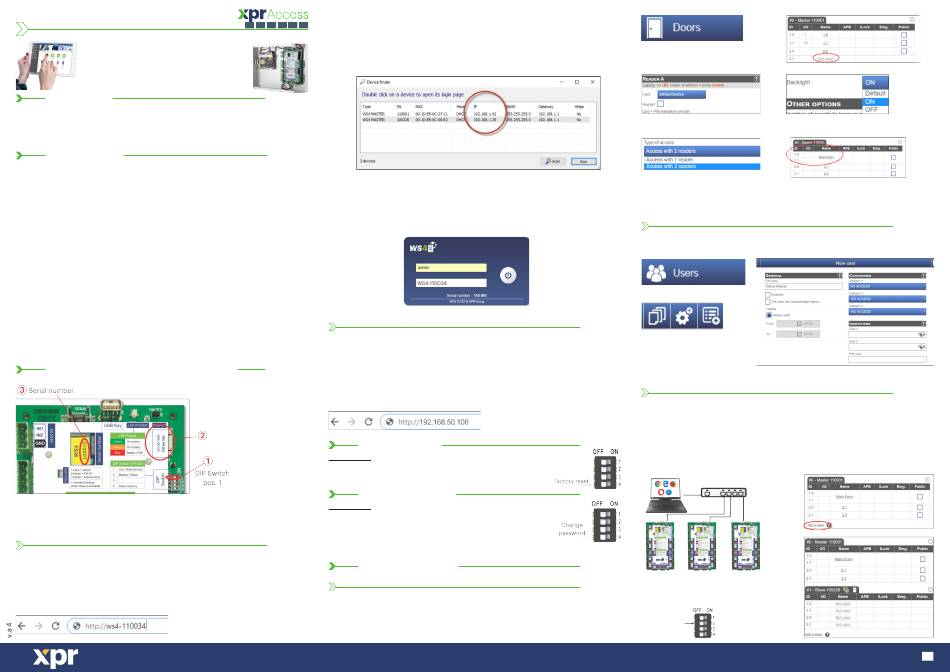Click the password field showing WS4-110034
The height and width of the screenshot is (672, 950).
coord(451,283)
